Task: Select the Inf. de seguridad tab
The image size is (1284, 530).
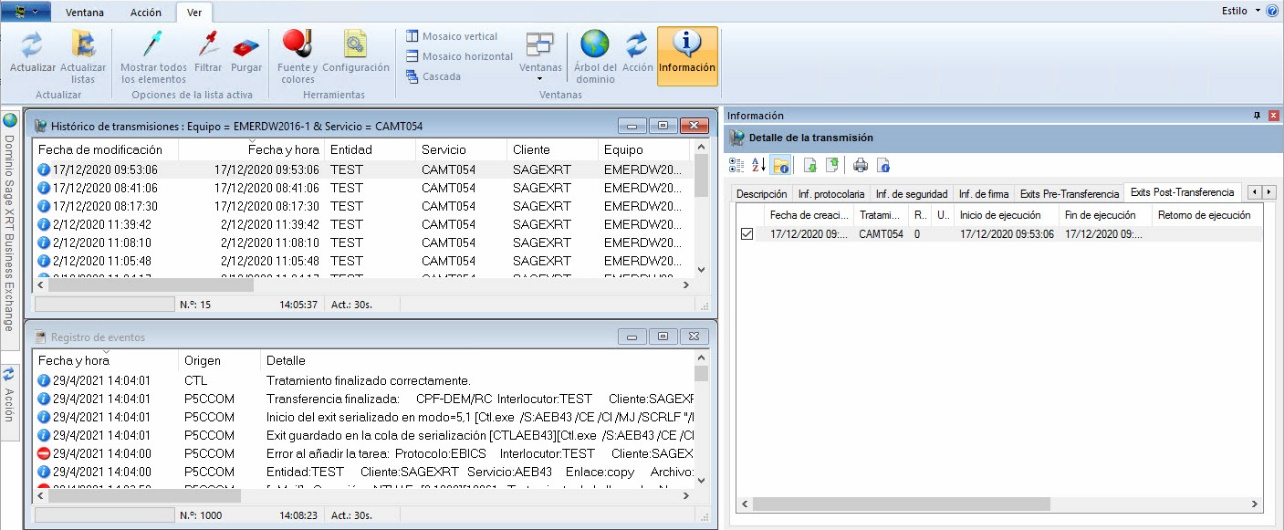Action: coord(910,193)
